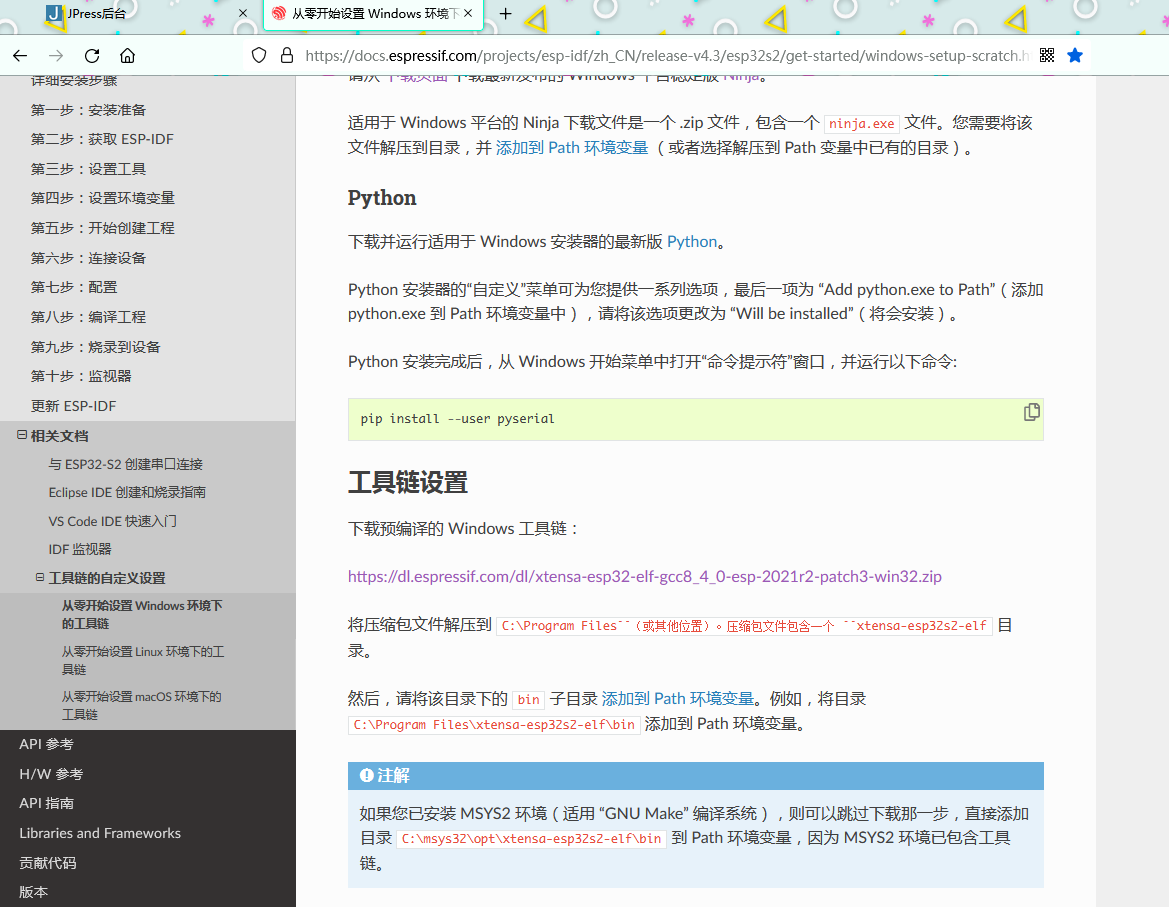
Task: Open the tracking protection shield icon
Action: [x=259, y=55]
